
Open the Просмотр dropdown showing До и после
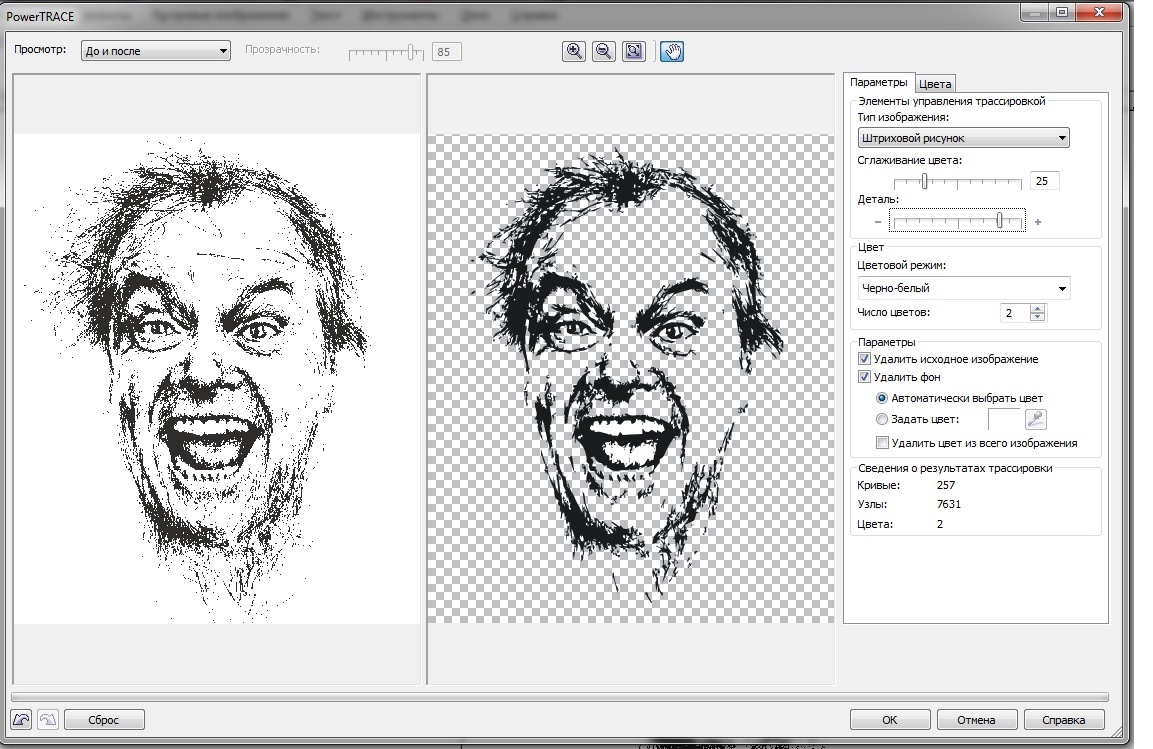pyautogui.click(x=156, y=51)
